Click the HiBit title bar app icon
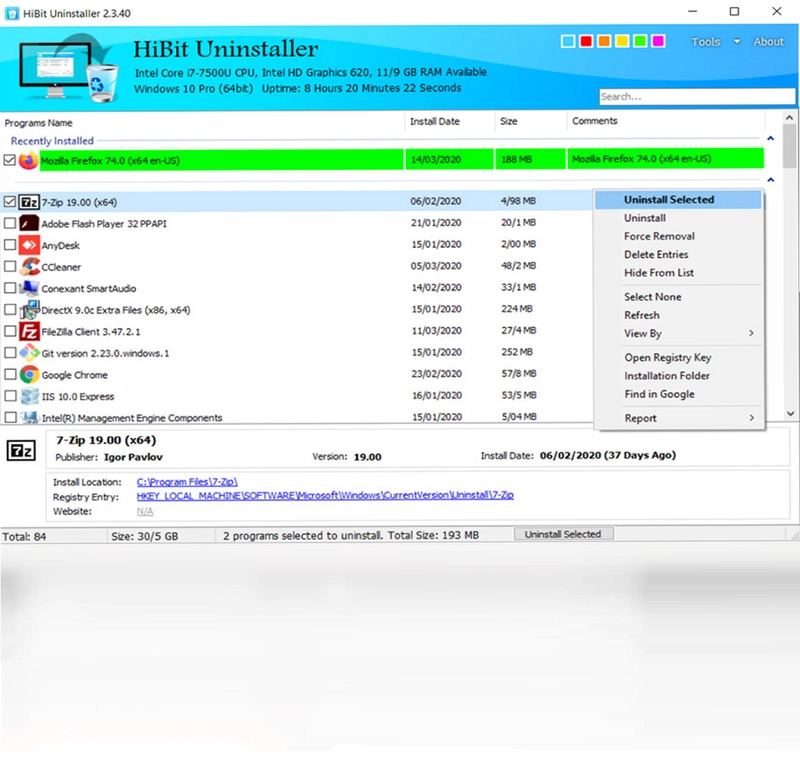 pos(11,13)
